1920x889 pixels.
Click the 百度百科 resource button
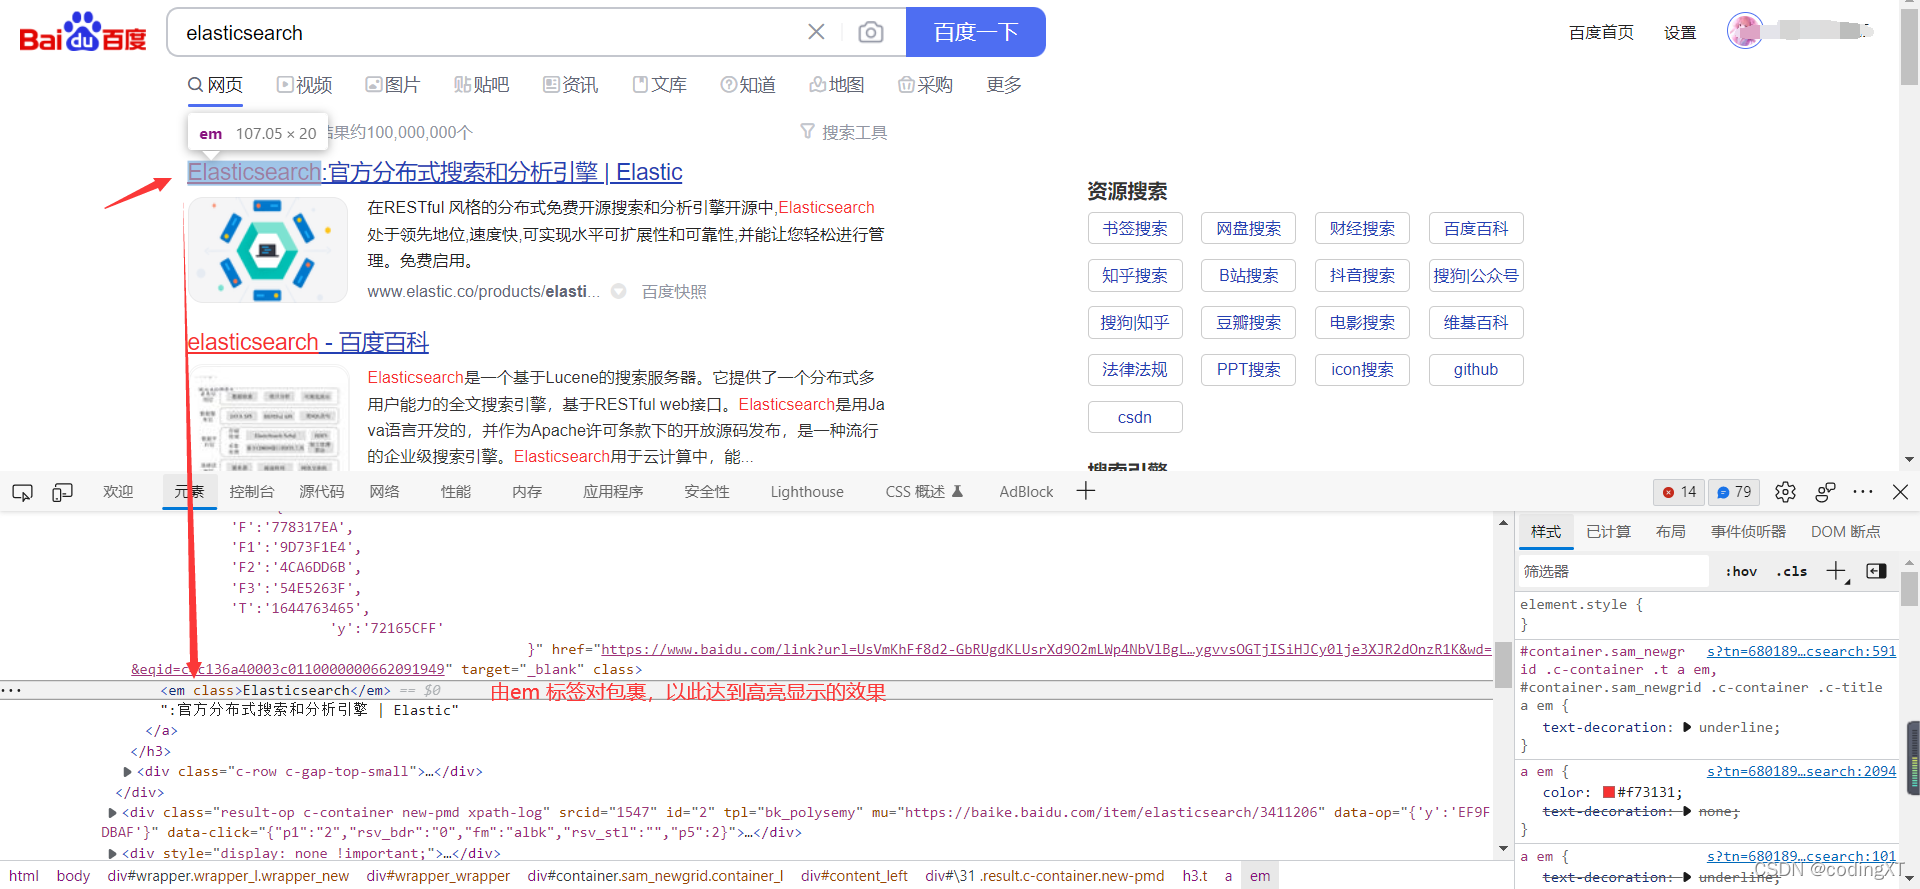[x=1476, y=229]
